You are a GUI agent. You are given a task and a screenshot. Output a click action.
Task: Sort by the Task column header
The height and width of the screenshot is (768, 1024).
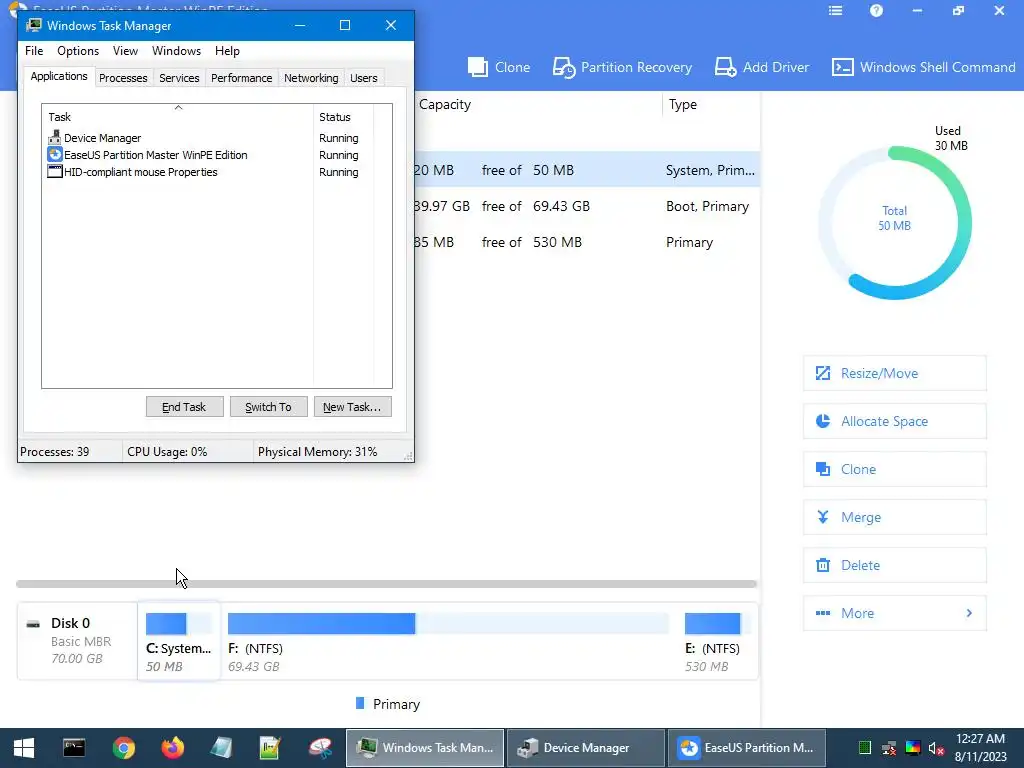click(x=178, y=116)
